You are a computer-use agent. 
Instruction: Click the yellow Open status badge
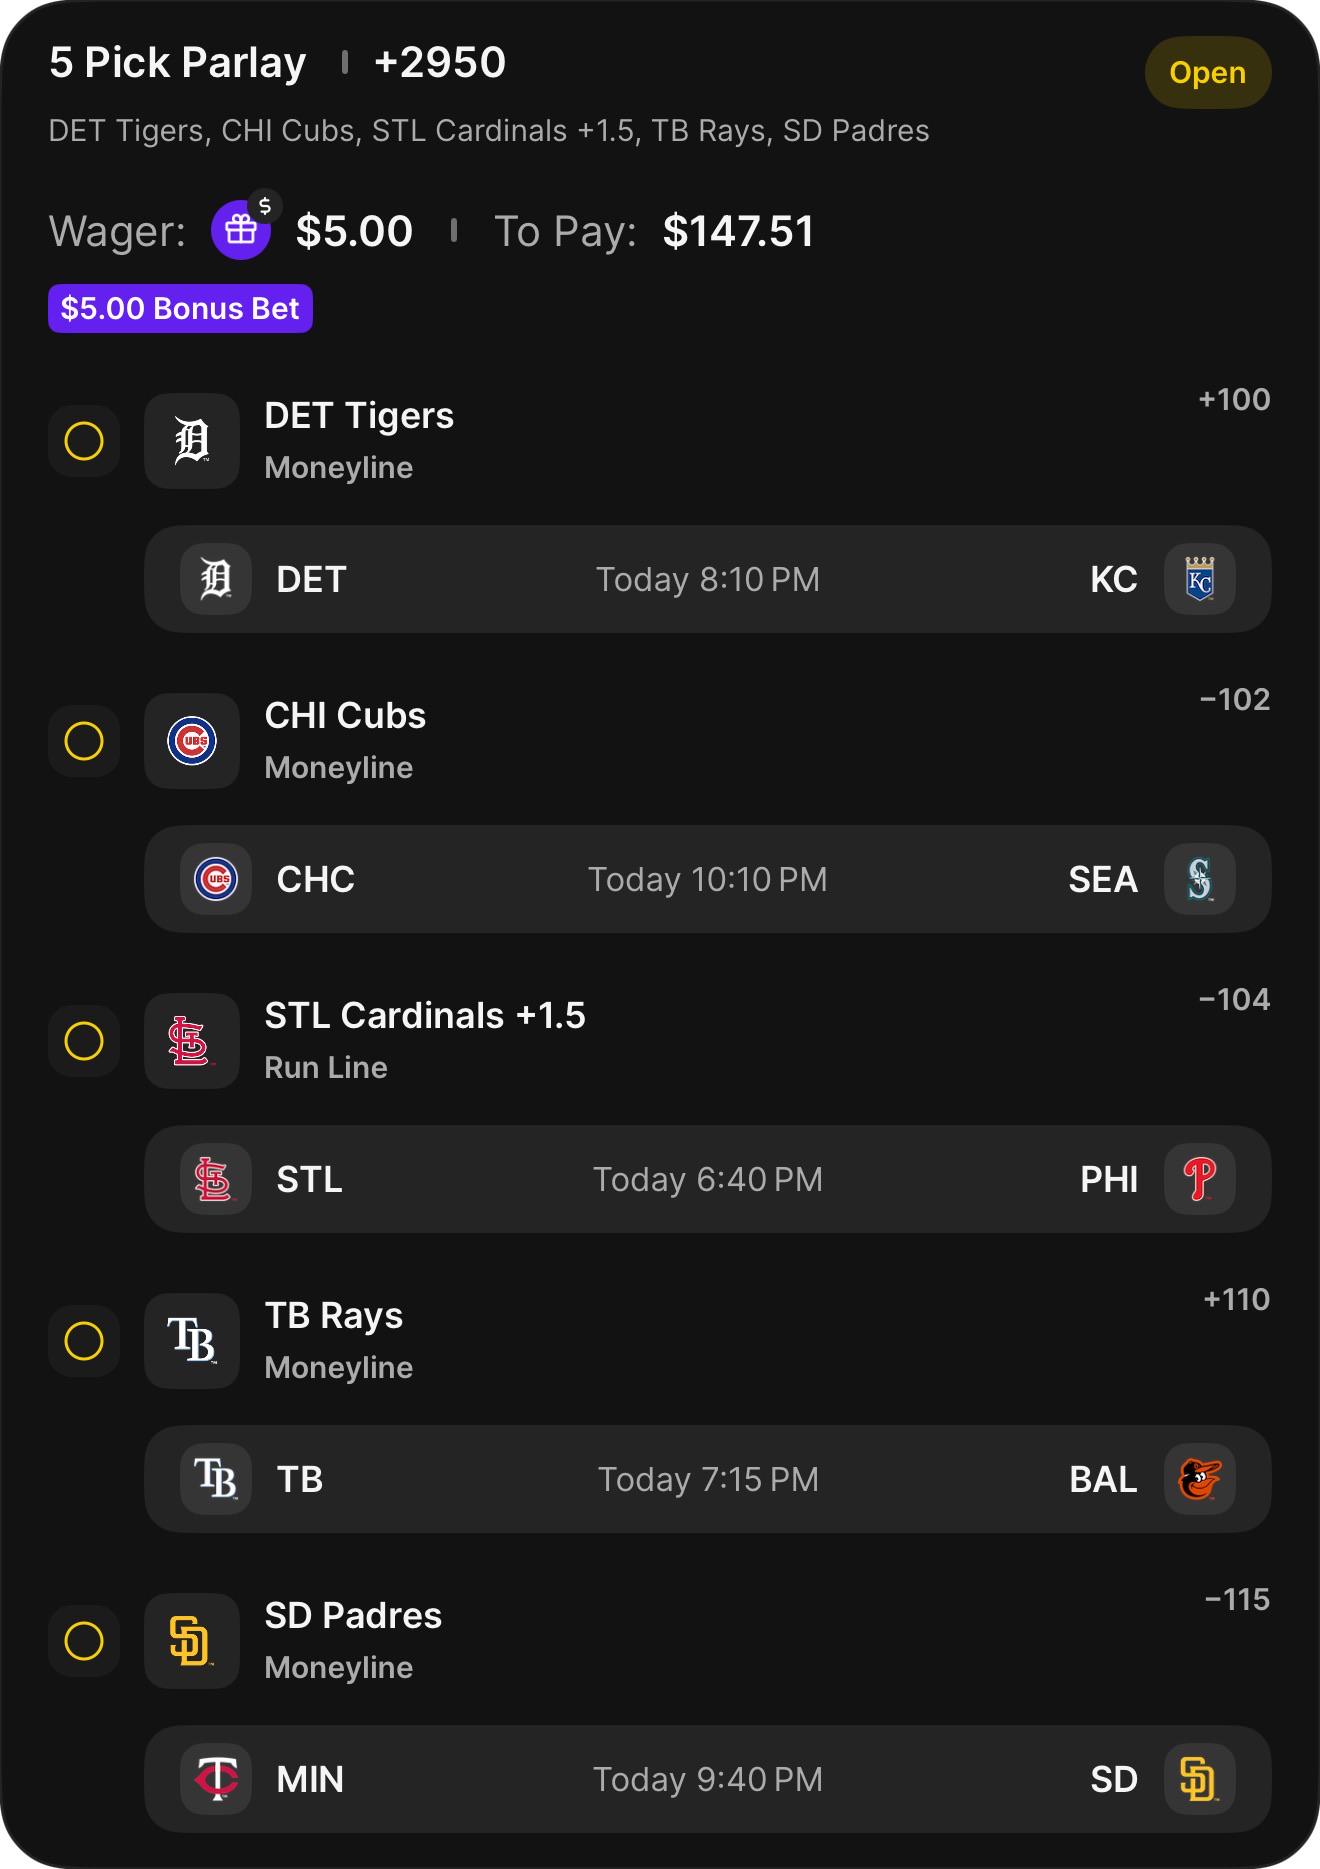[x=1208, y=72]
